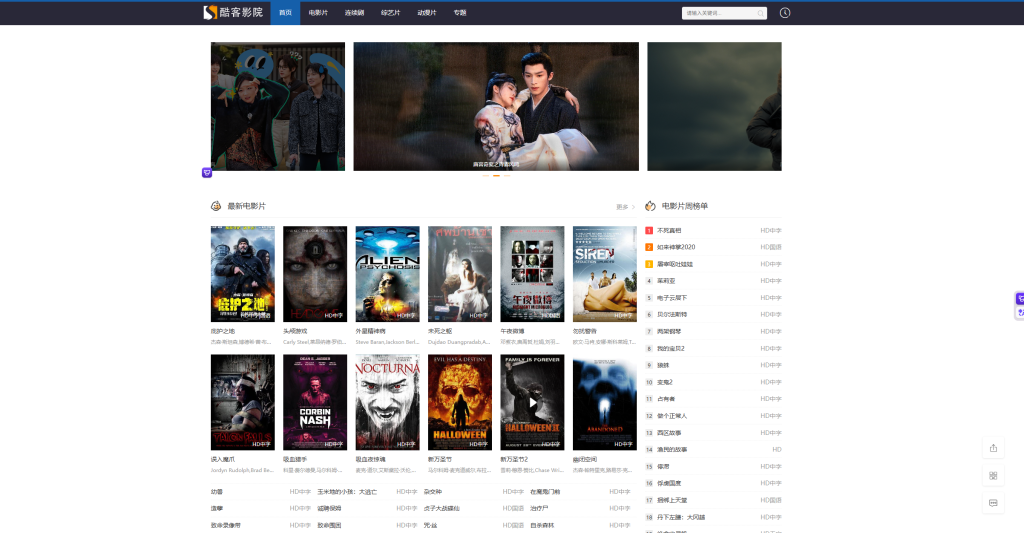This screenshot has width=1024, height=533.
Task: Click the play icon on Halloween II poster
Action: [532, 403]
